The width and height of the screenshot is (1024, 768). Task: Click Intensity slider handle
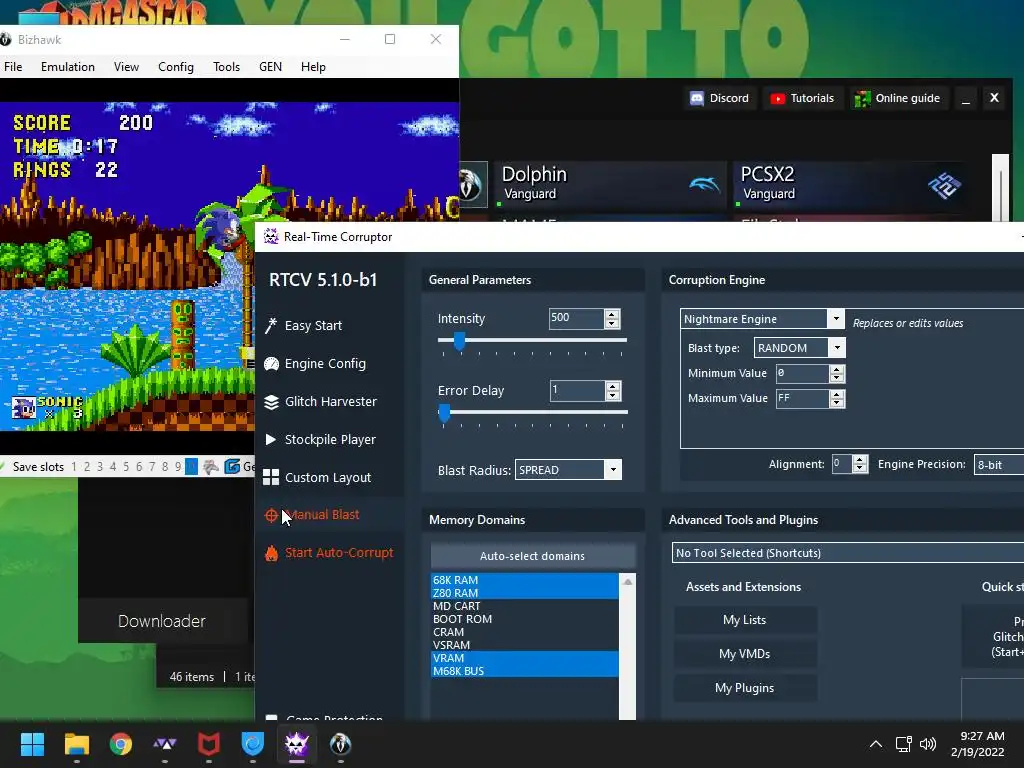459,340
